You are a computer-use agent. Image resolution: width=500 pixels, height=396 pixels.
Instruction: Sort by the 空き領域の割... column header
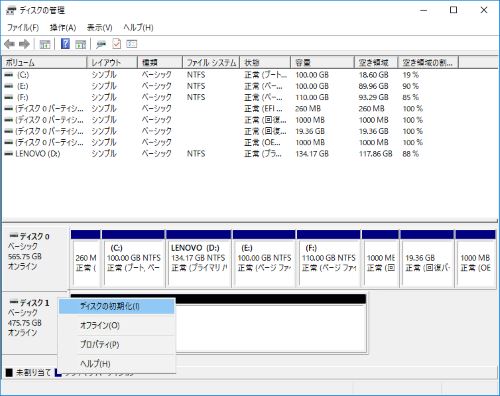[x=428, y=62]
